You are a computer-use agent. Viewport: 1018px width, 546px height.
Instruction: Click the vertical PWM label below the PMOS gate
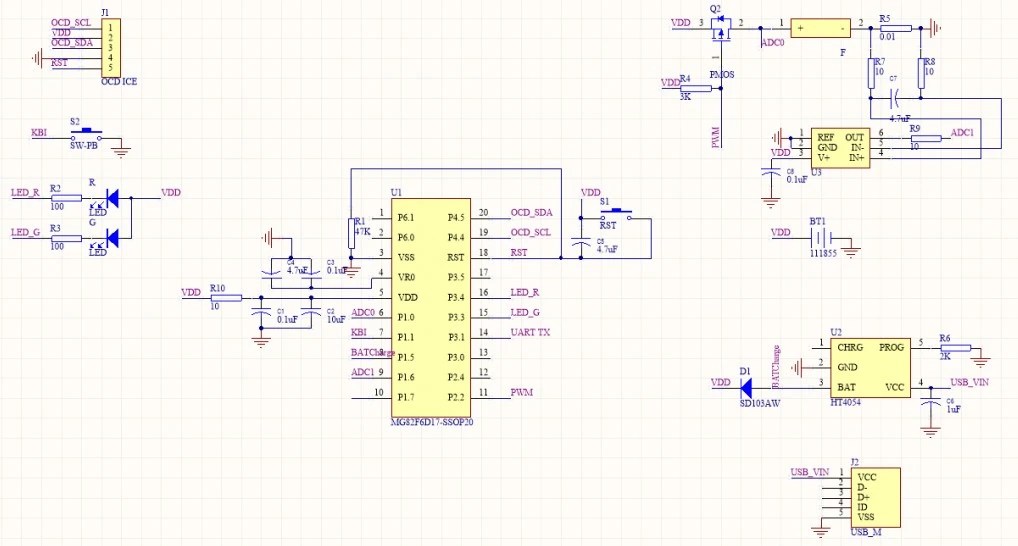pos(716,138)
